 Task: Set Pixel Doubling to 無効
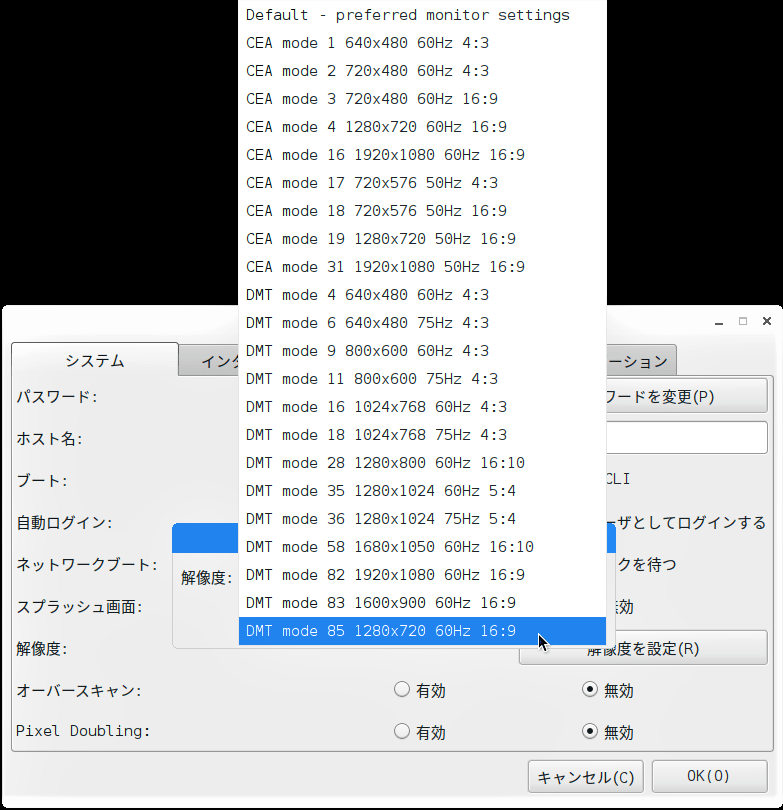pyautogui.click(x=590, y=731)
